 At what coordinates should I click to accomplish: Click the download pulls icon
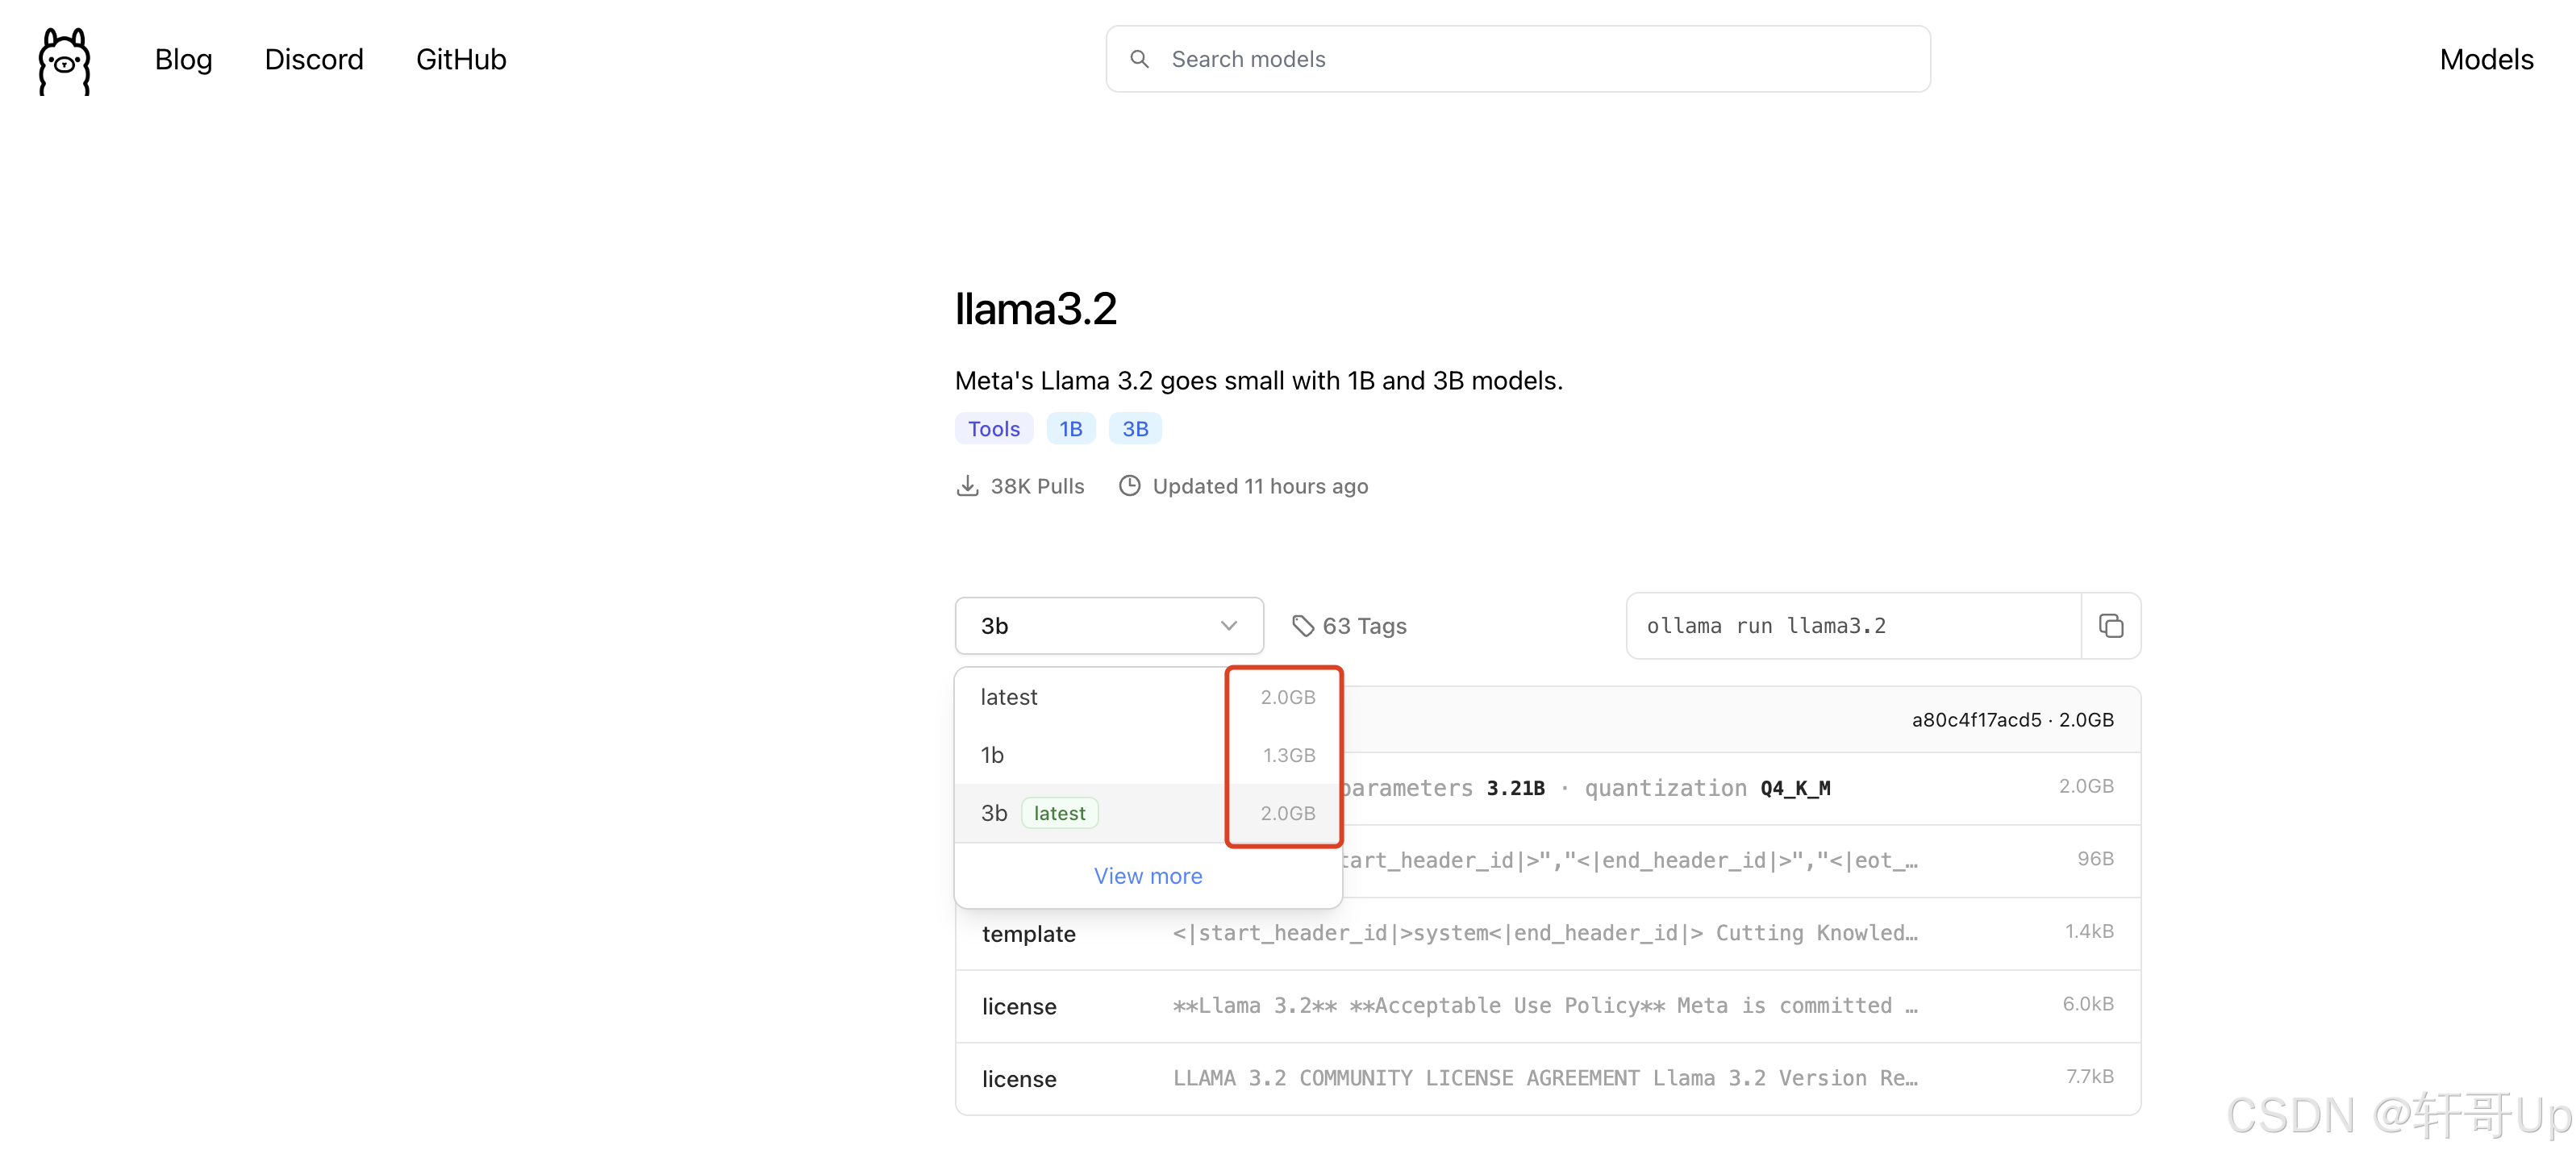[x=967, y=486]
